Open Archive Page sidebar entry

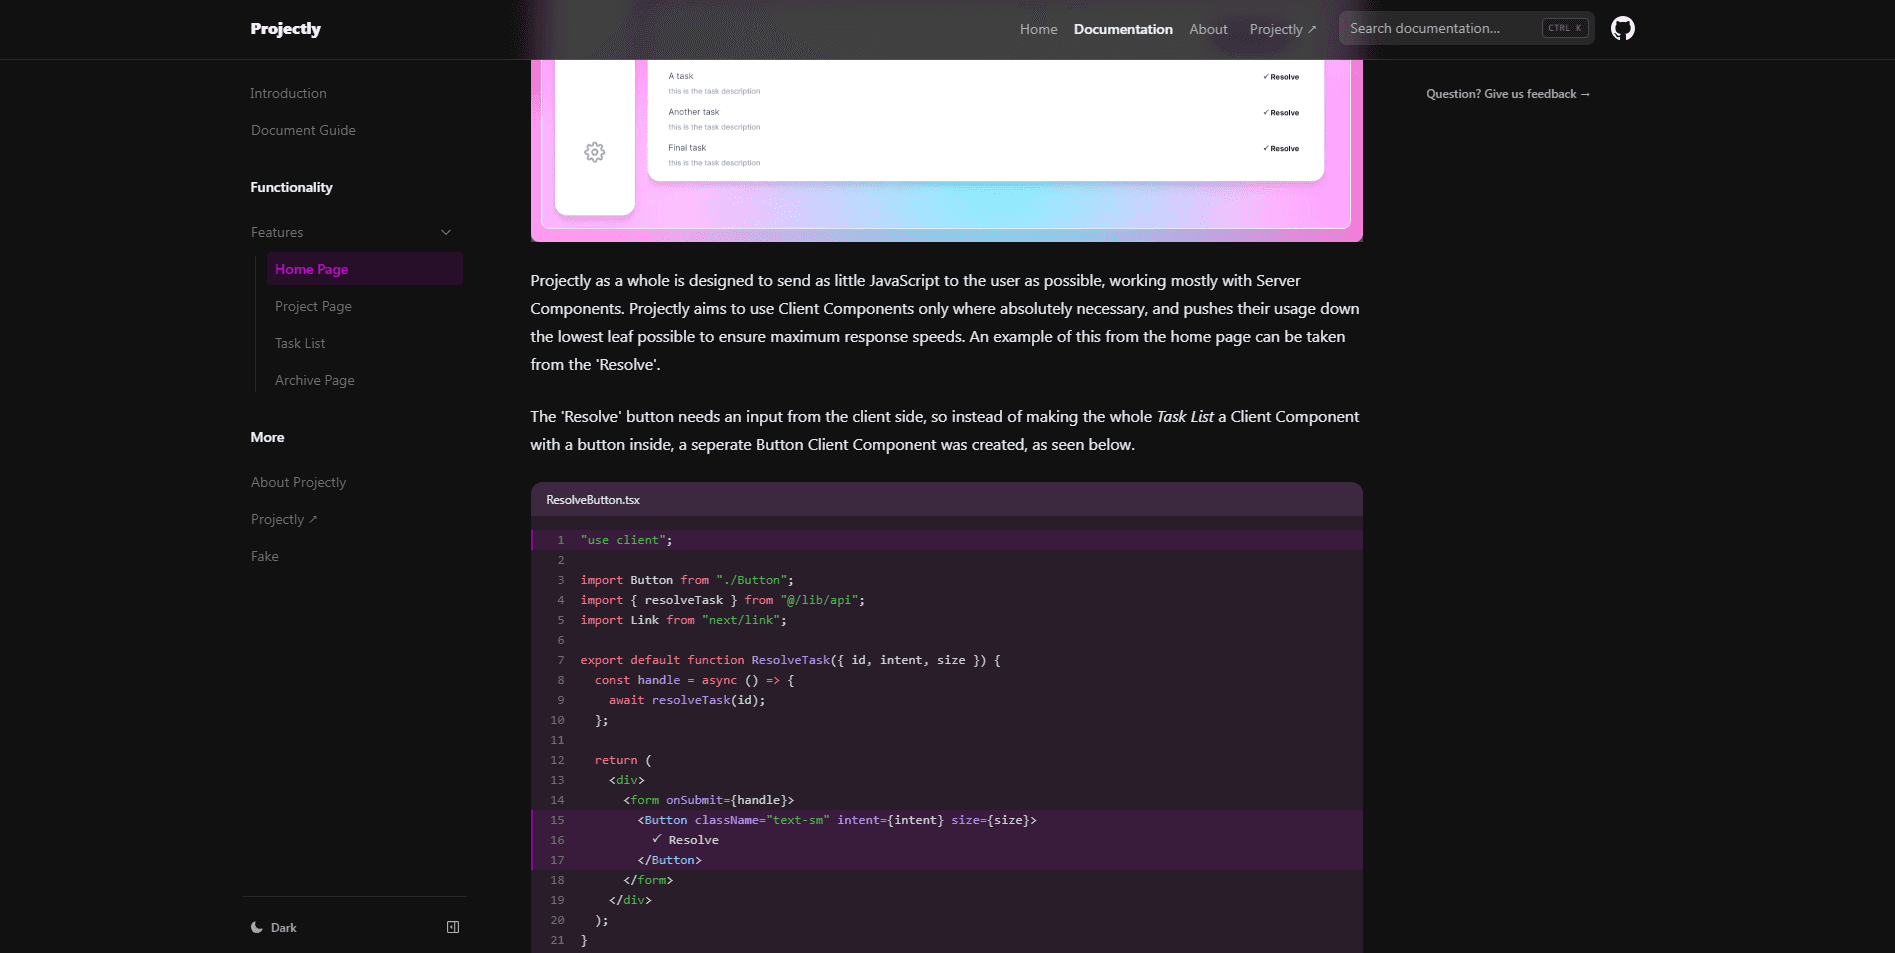(315, 380)
